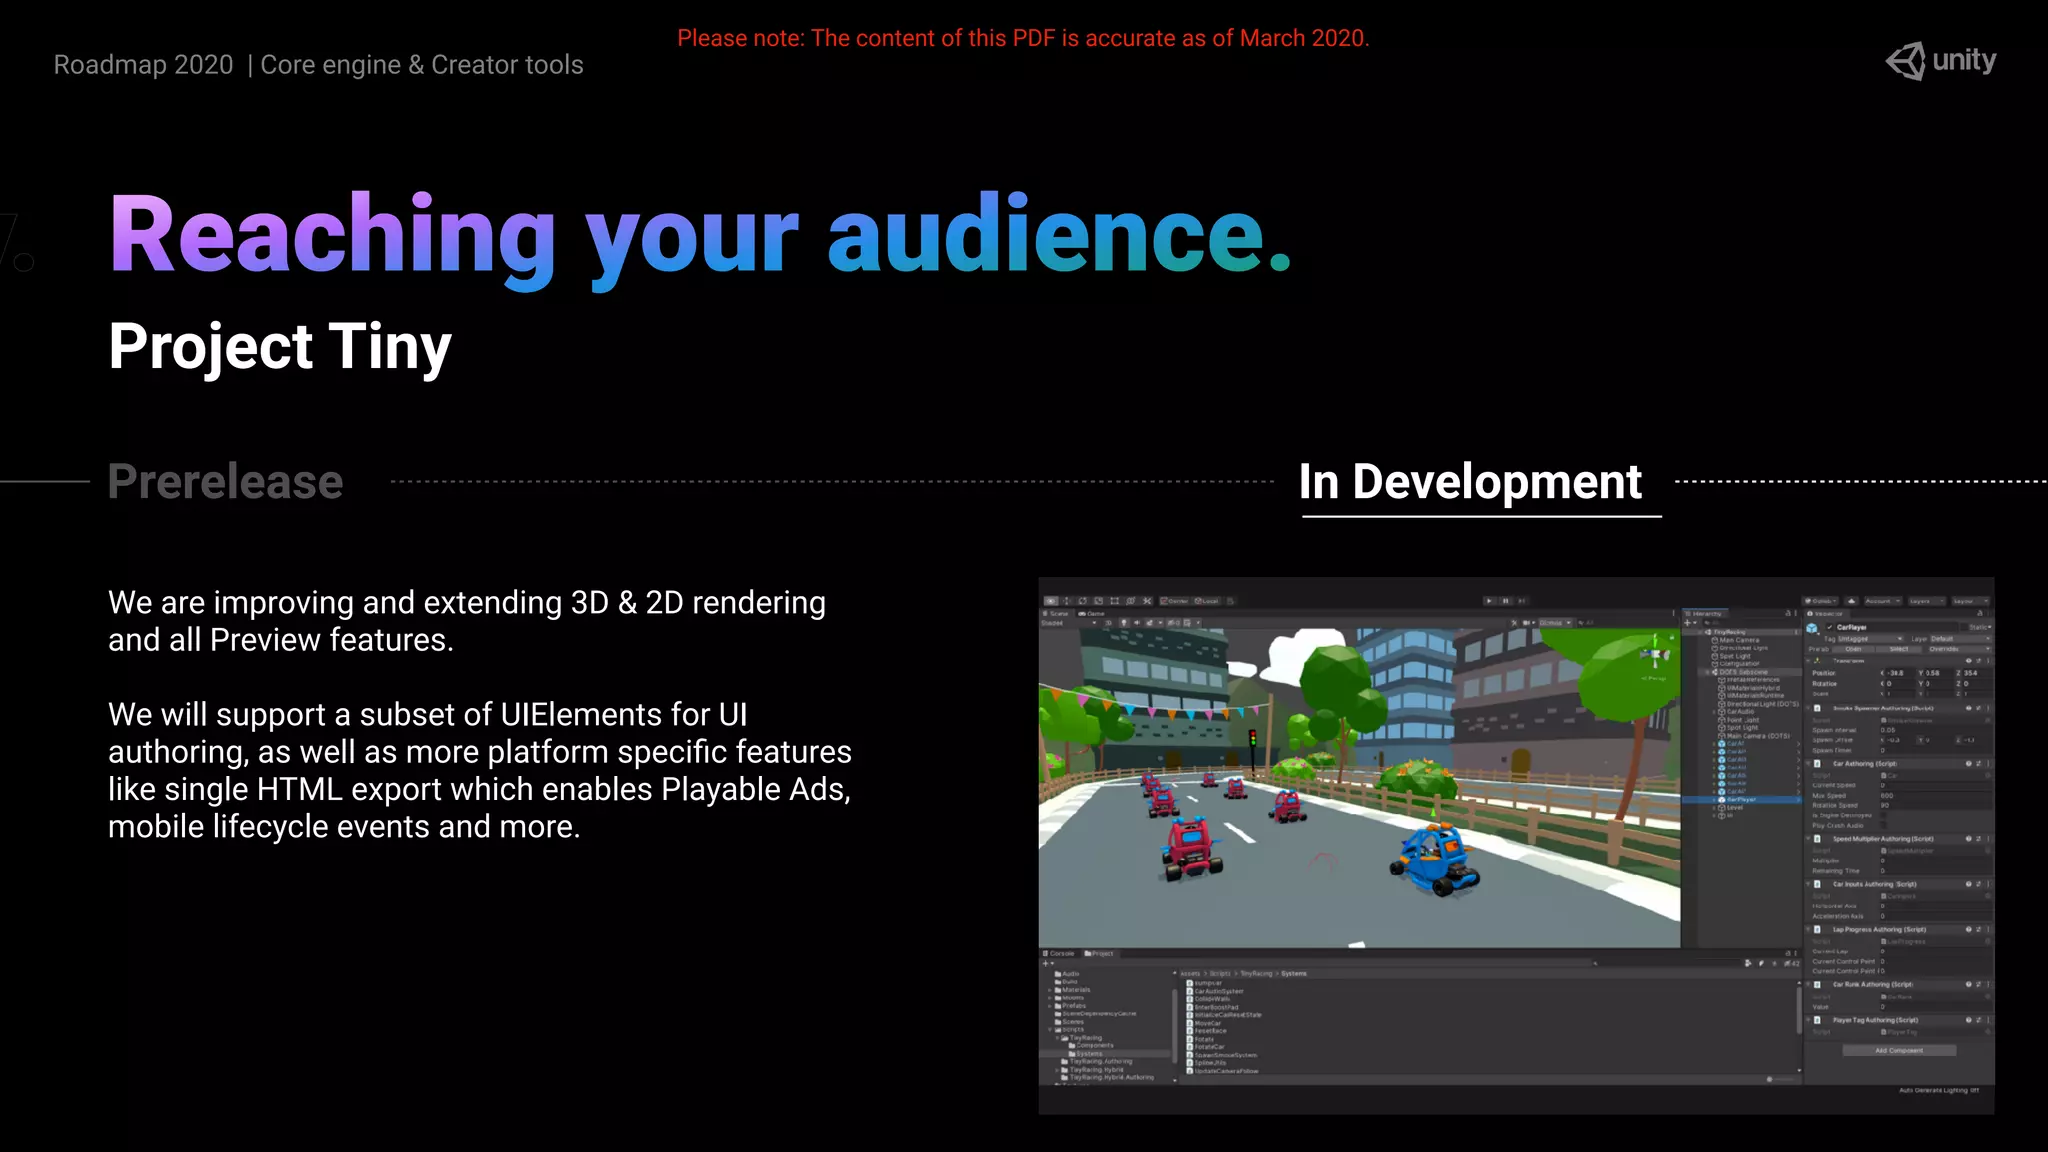Open the CarAudioSystem script asset
Image resolution: width=2048 pixels, height=1152 pixels.
tap(1216, 991)
